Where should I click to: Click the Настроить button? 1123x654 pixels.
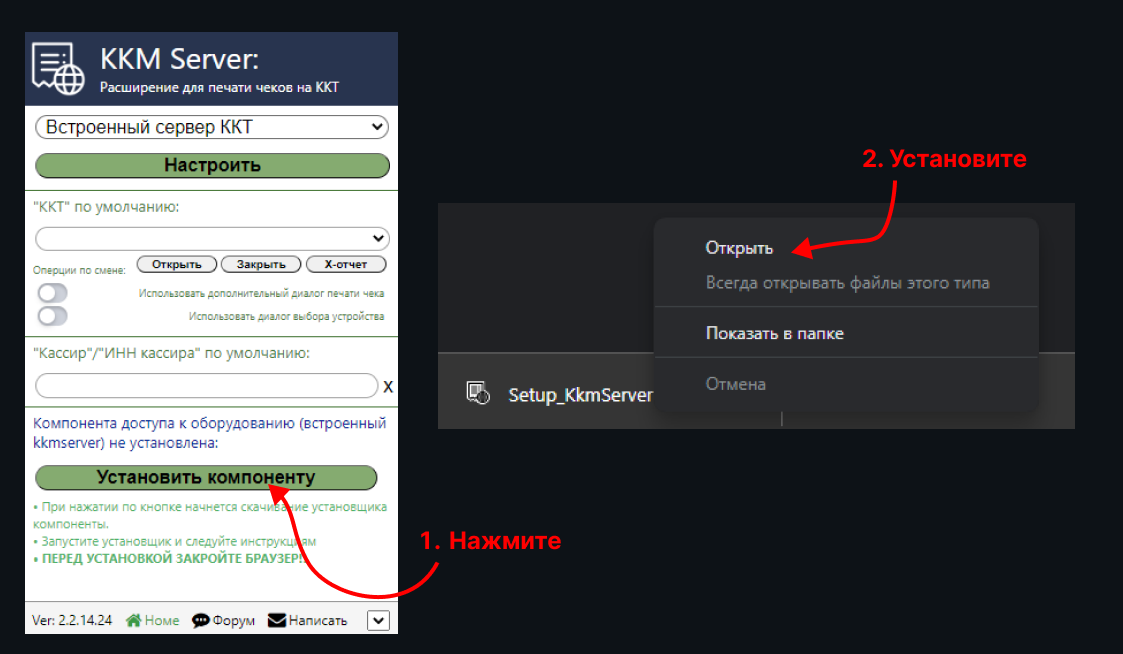212,165
